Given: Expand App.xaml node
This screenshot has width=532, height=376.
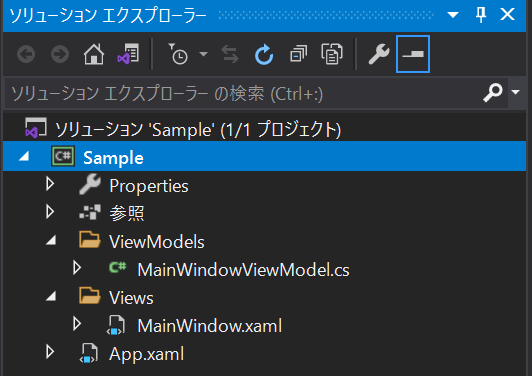Looking at the screenshot, I should [x=50, y=352].
